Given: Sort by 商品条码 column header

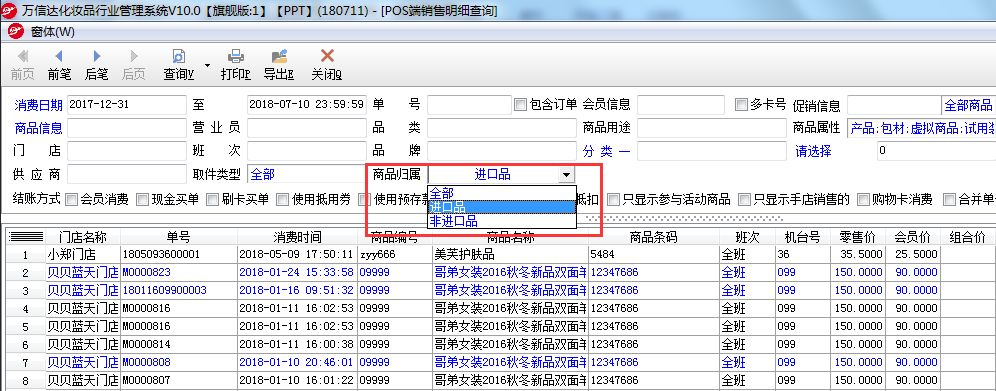Looking at the screenshot, I should pos(654,237).
